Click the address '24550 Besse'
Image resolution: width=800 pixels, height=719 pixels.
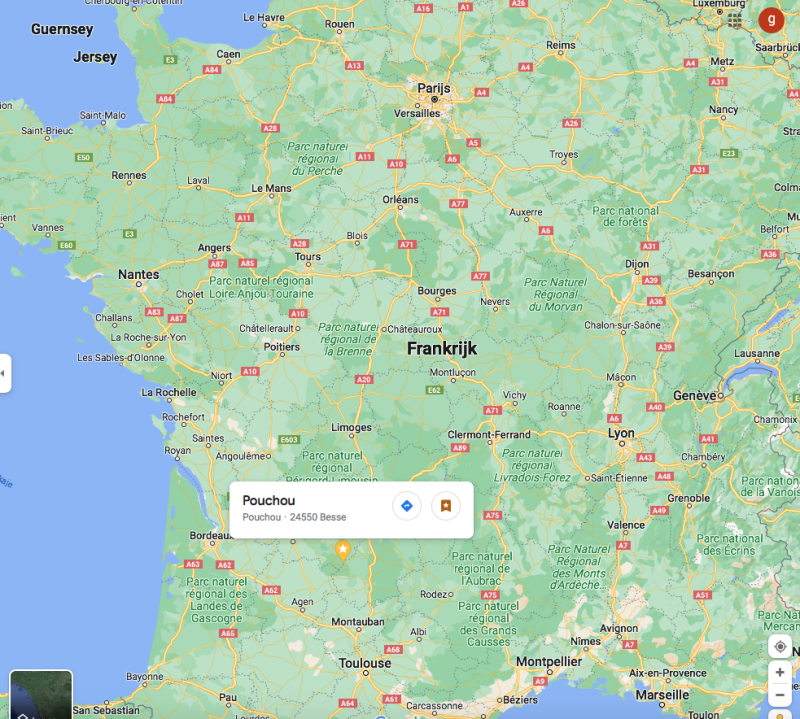(318, 517)
